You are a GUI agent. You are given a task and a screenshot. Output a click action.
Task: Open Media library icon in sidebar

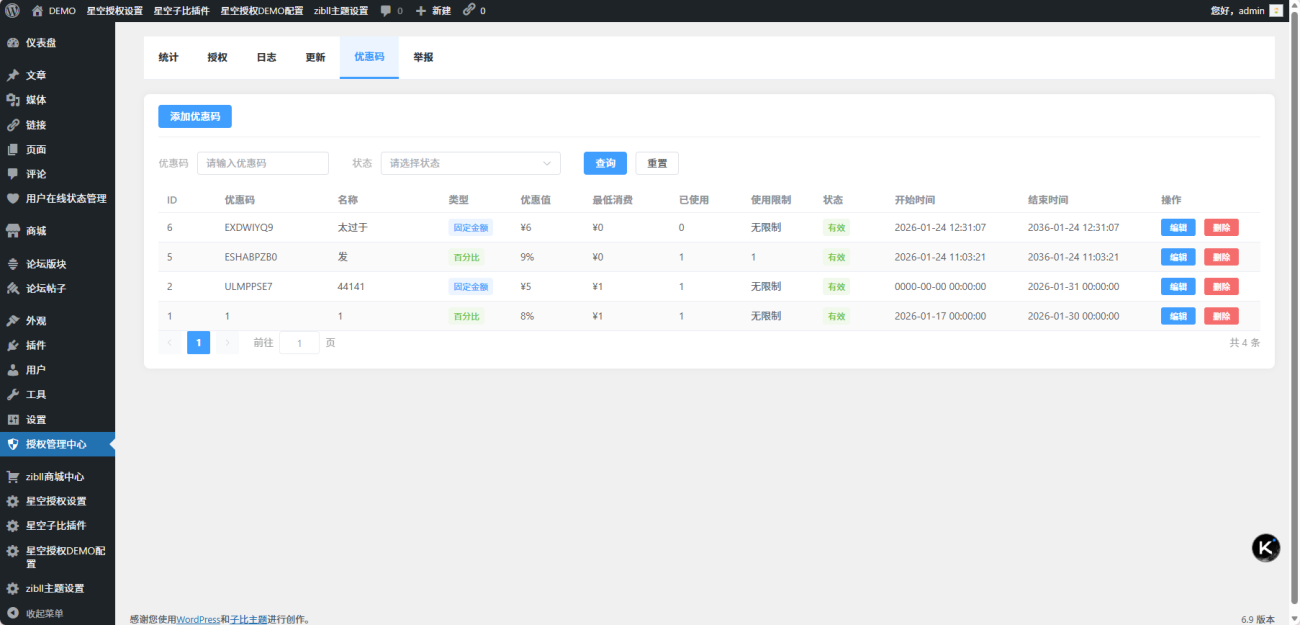pos(13,100)
